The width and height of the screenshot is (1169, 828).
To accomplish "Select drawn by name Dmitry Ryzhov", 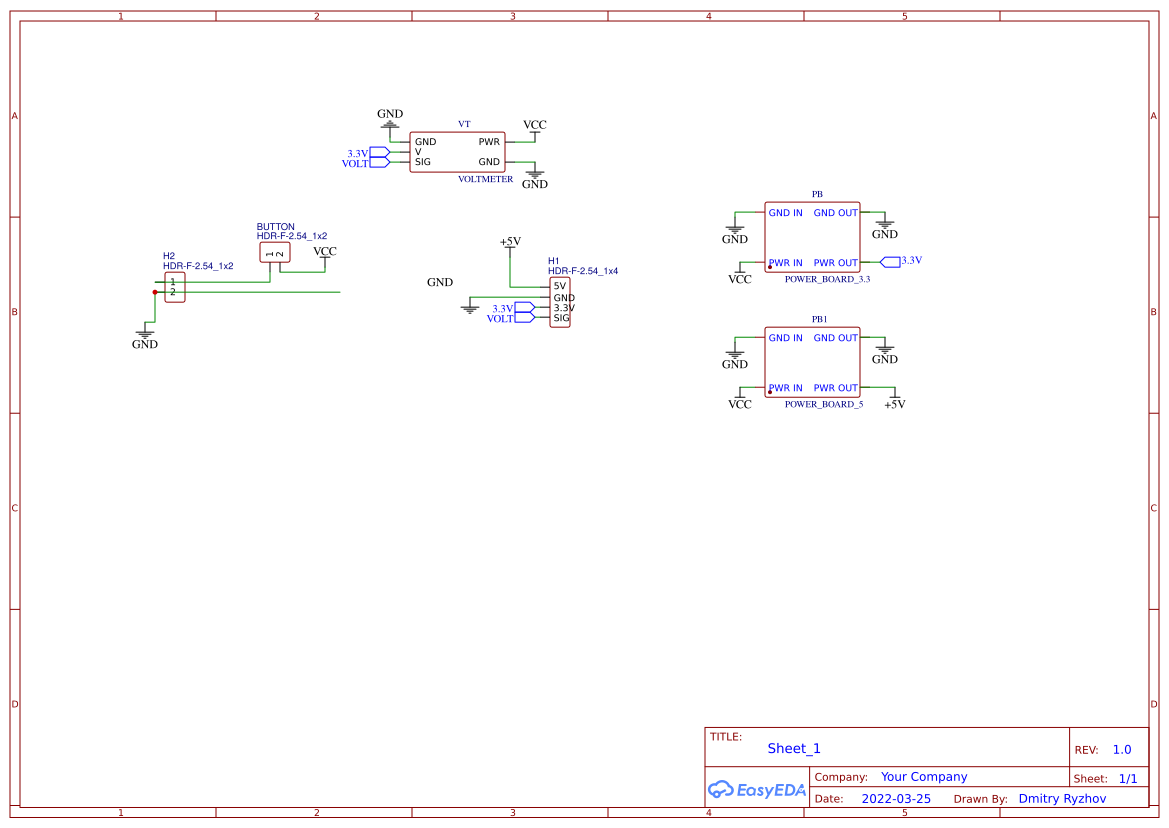I will coord(1062,798).
